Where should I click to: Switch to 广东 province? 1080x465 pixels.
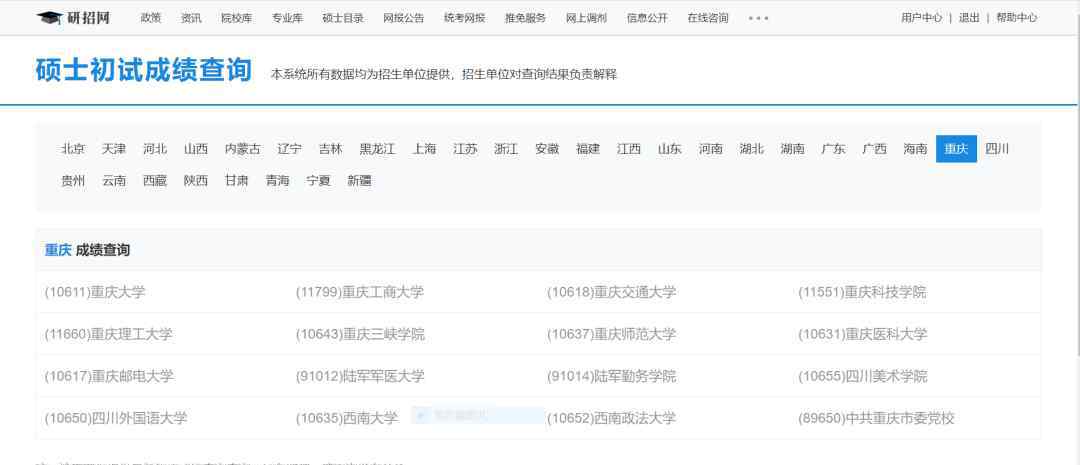pos(833,149)
